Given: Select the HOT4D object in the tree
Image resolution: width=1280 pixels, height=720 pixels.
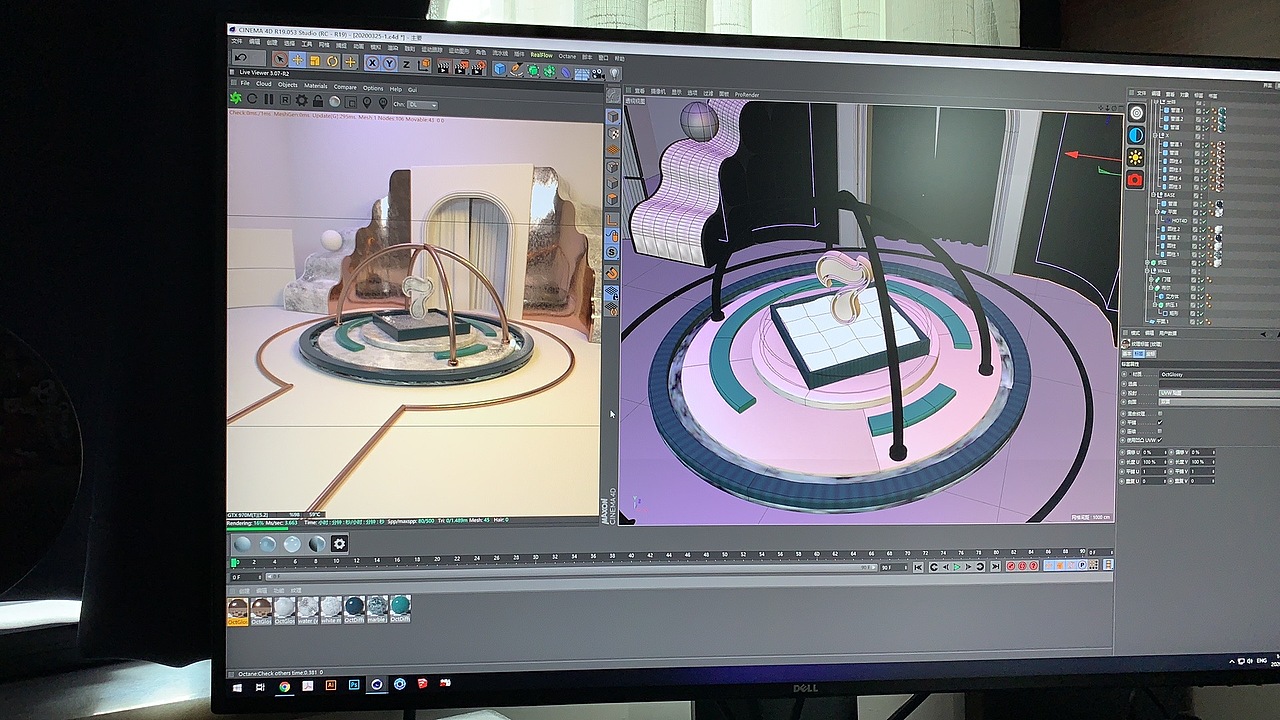Looking at the screenshot, I should pos(1180,221).
